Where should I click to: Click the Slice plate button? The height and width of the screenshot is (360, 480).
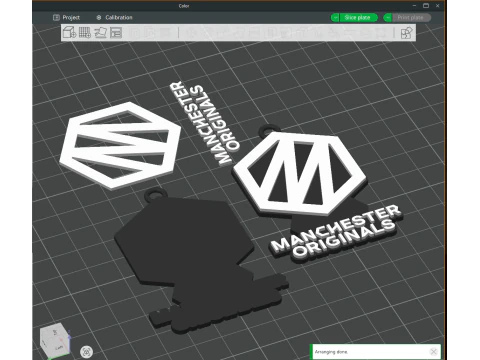pos(358,18)
